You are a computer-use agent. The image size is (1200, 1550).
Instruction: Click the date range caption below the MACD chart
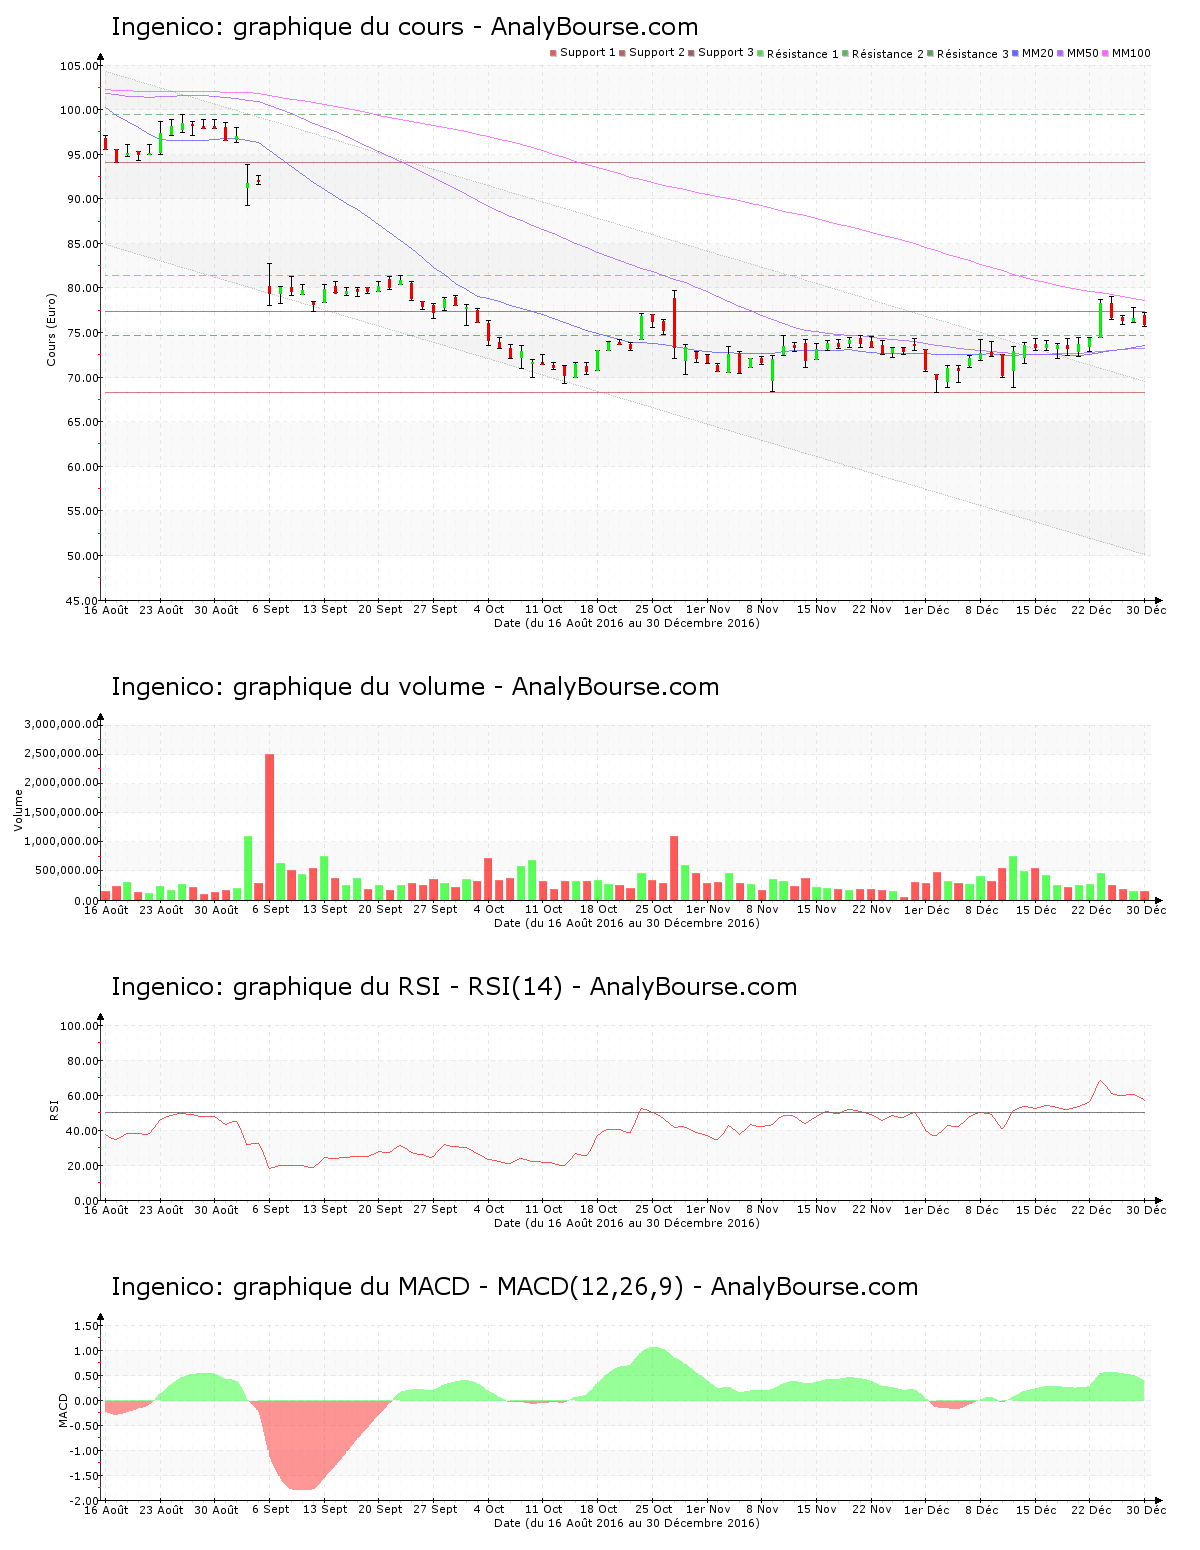tap(627, 1523)
